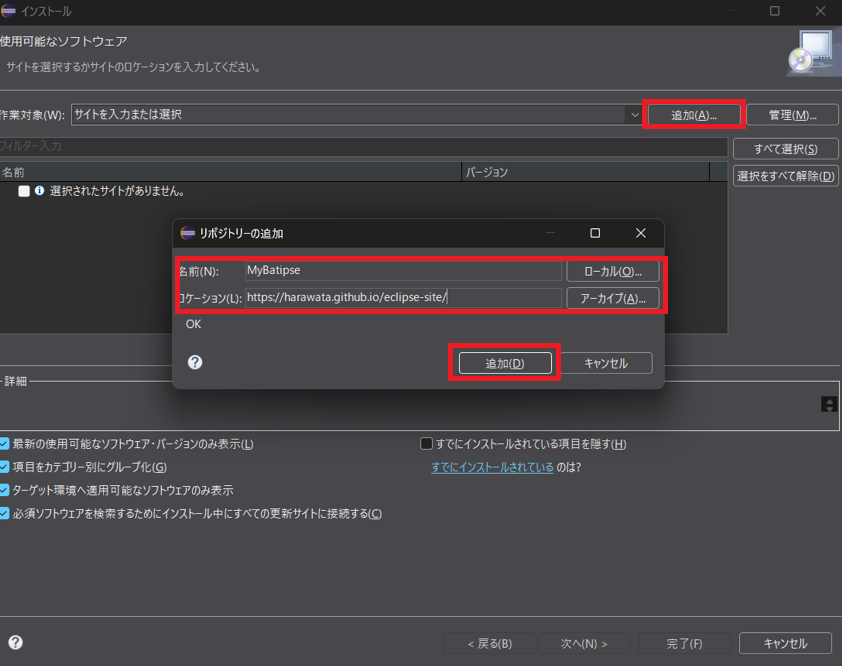Open the すでにインストールされている link

coord(492,467)
